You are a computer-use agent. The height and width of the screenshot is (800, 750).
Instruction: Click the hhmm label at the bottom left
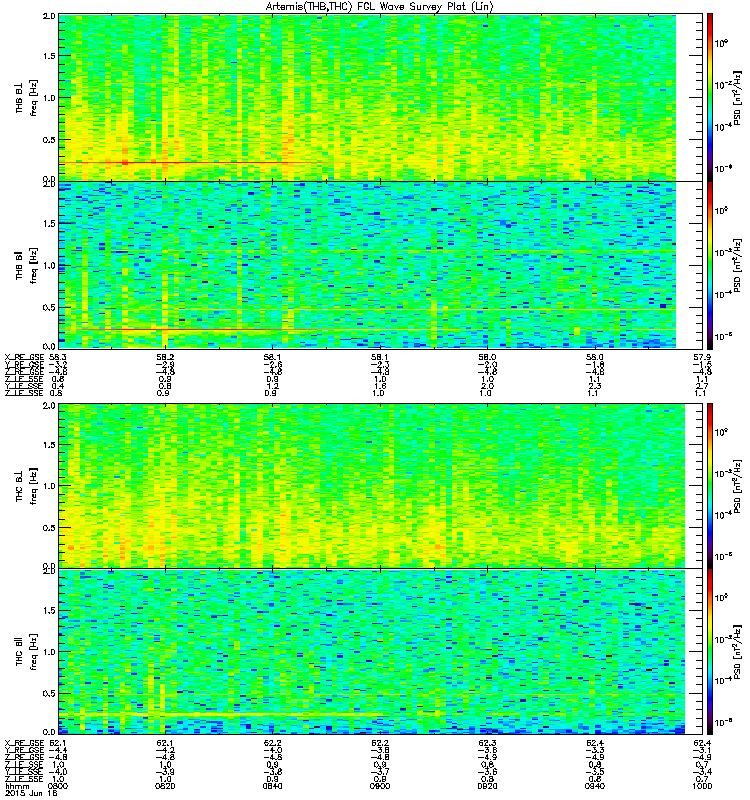(x=17, y=786)
